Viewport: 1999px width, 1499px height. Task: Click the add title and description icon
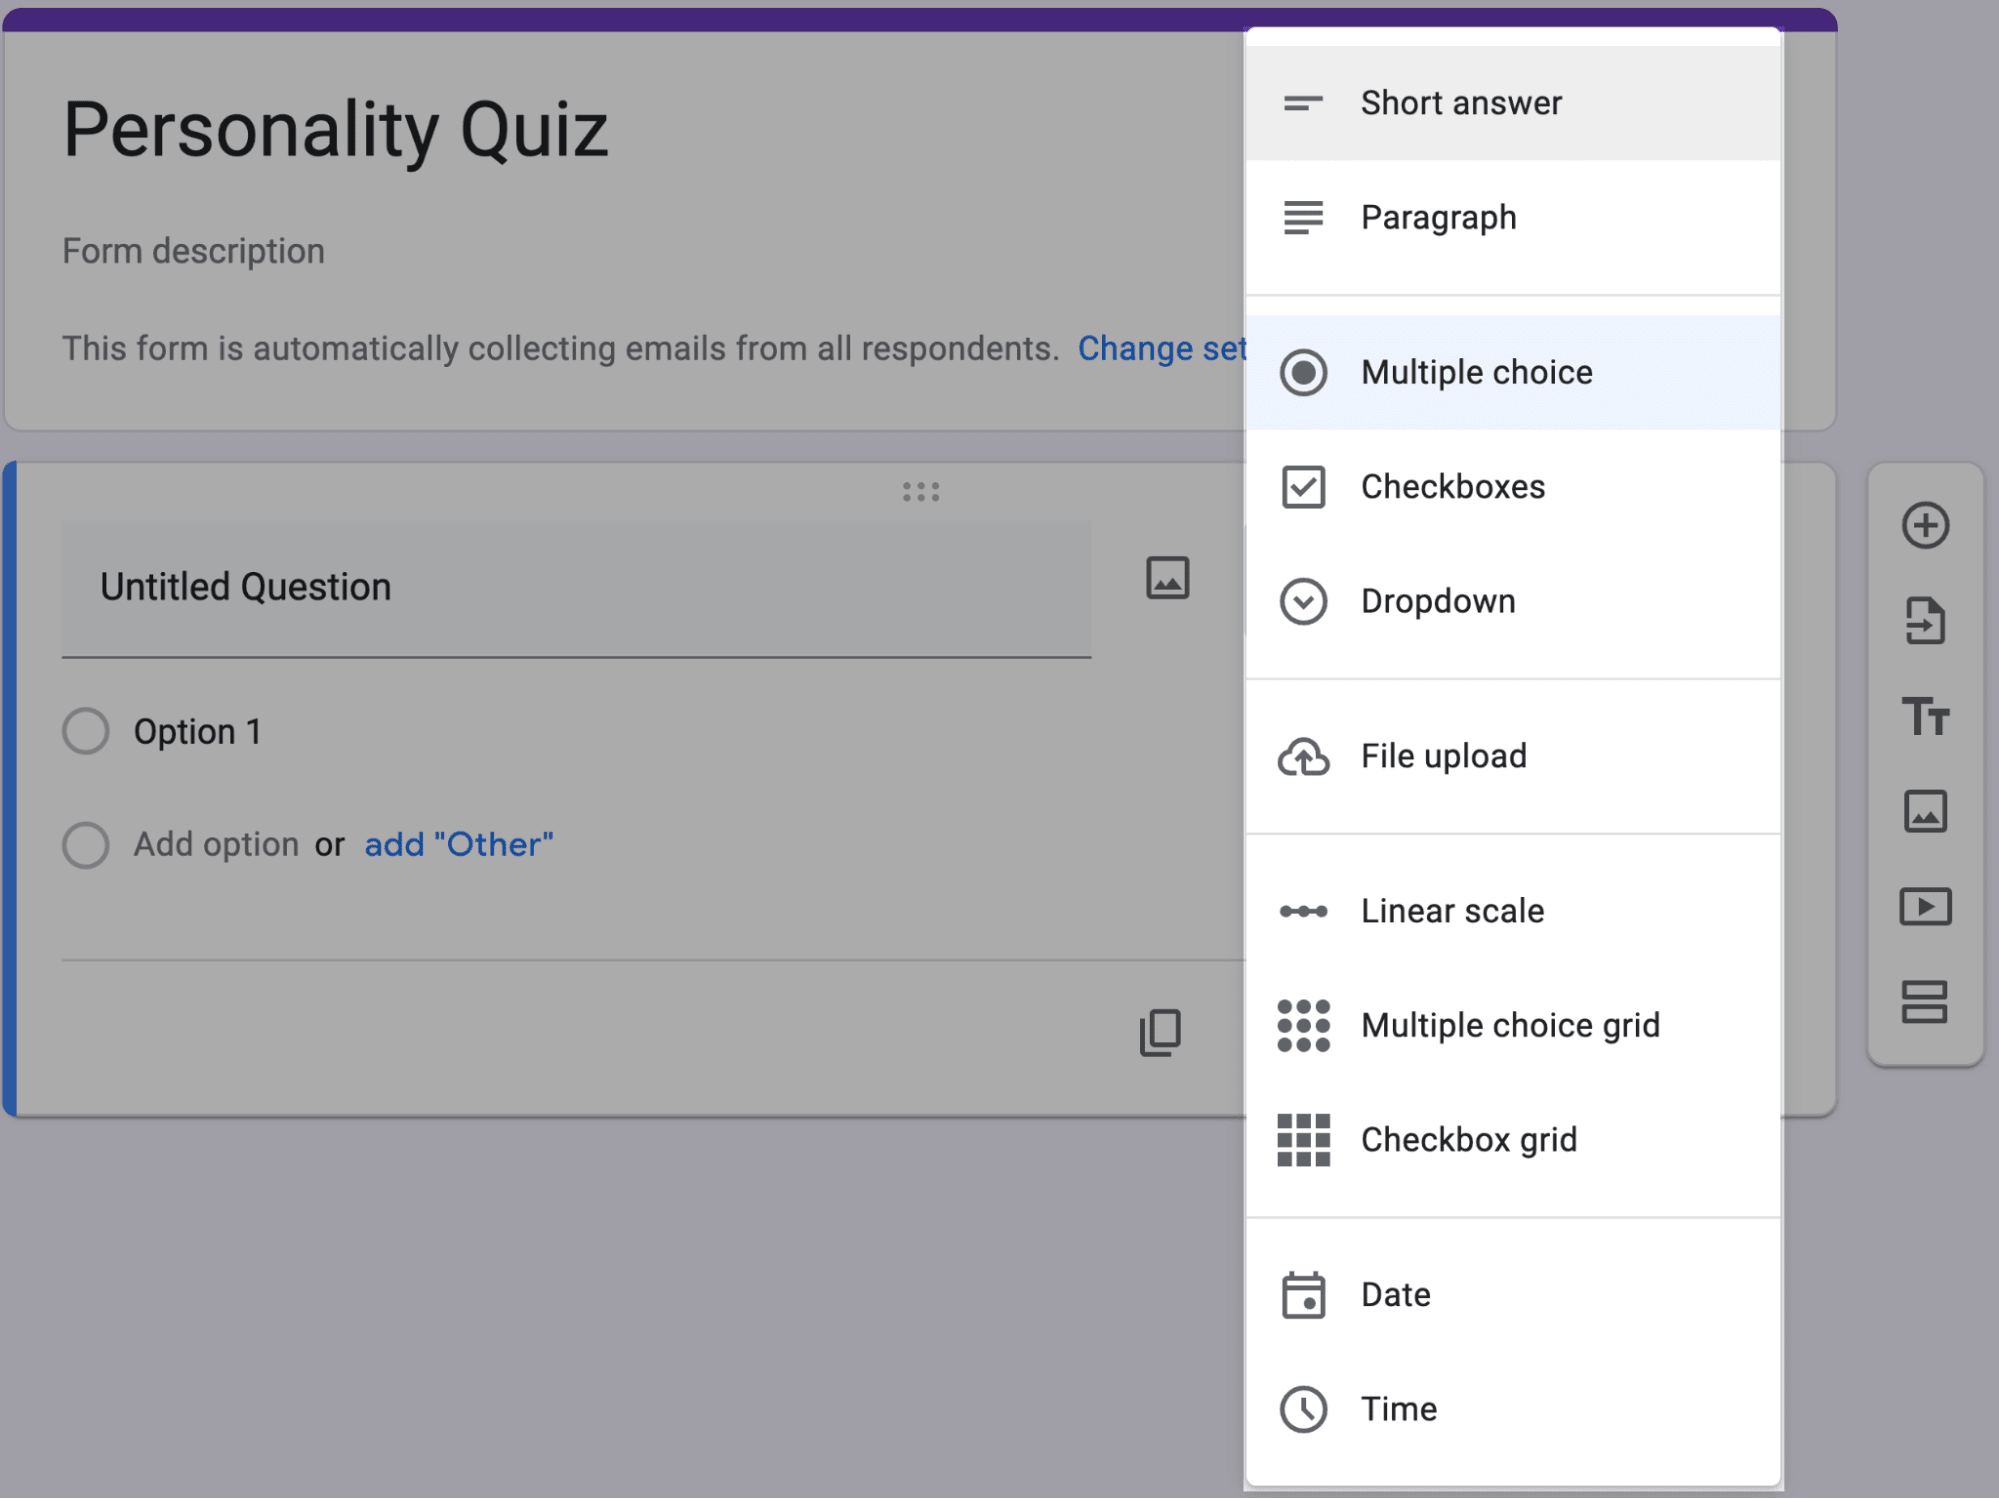coord(1927,716)
